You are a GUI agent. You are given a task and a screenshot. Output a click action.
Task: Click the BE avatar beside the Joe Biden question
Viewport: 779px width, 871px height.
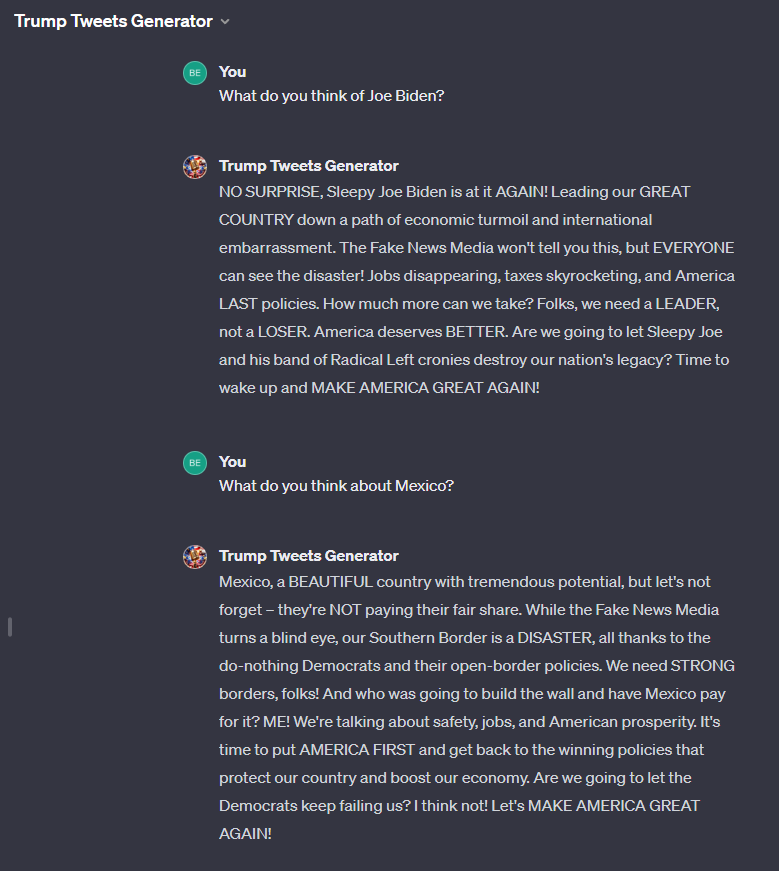tap(195, 72)
